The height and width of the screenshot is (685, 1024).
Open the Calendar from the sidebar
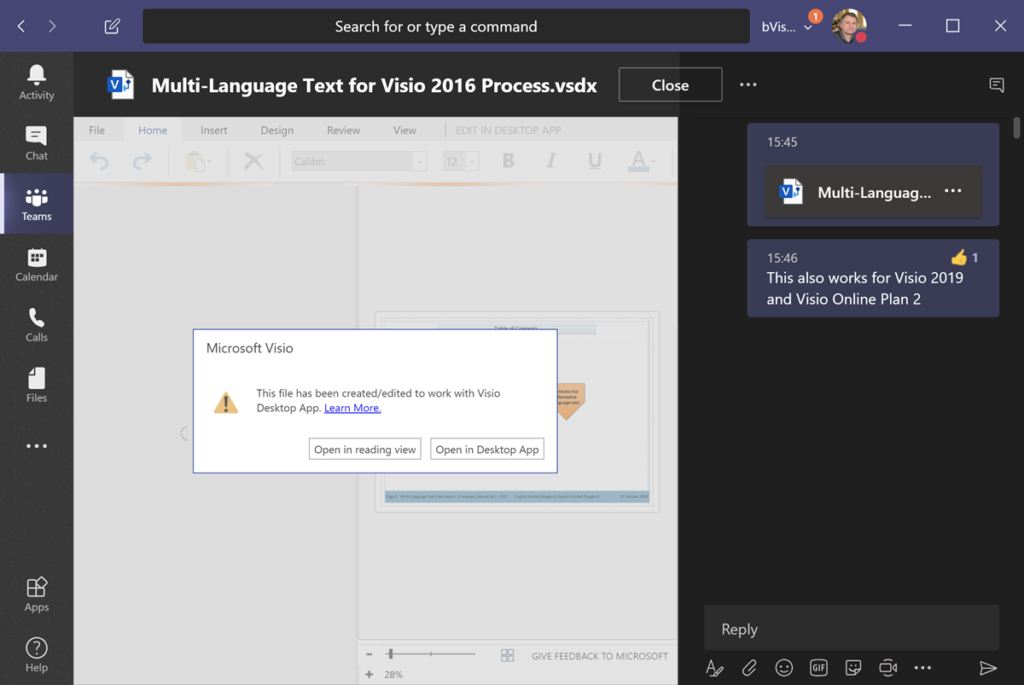coord(37,263)
